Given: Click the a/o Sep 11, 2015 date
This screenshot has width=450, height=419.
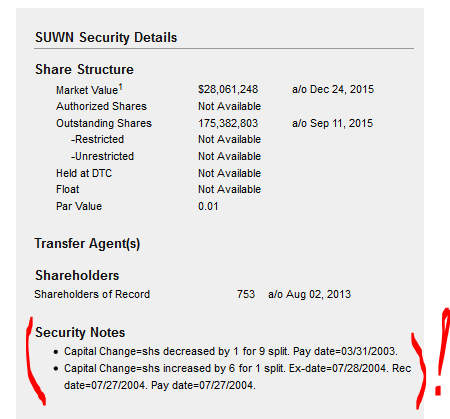Looking at the screenshot, I should (332, 123).
